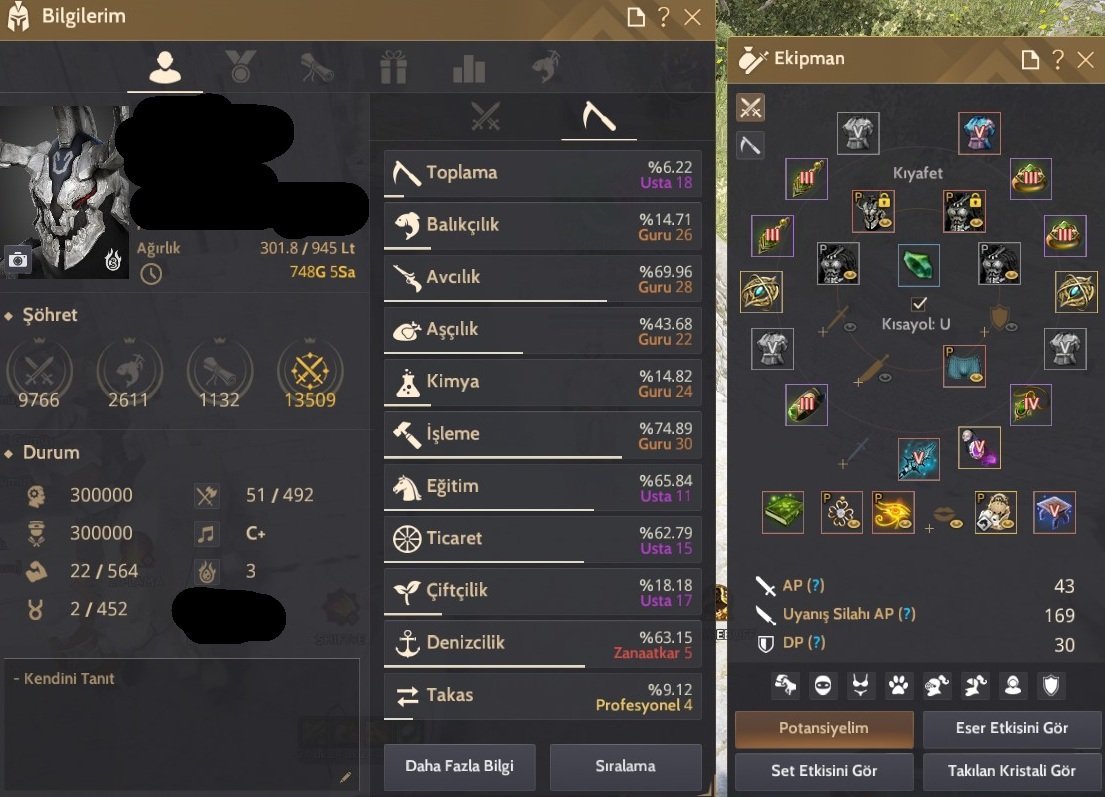Click the paw pet visibility icon
The height and width of the screenshot is (797, 1105).
pyautogui.click(x=899, y=685)
